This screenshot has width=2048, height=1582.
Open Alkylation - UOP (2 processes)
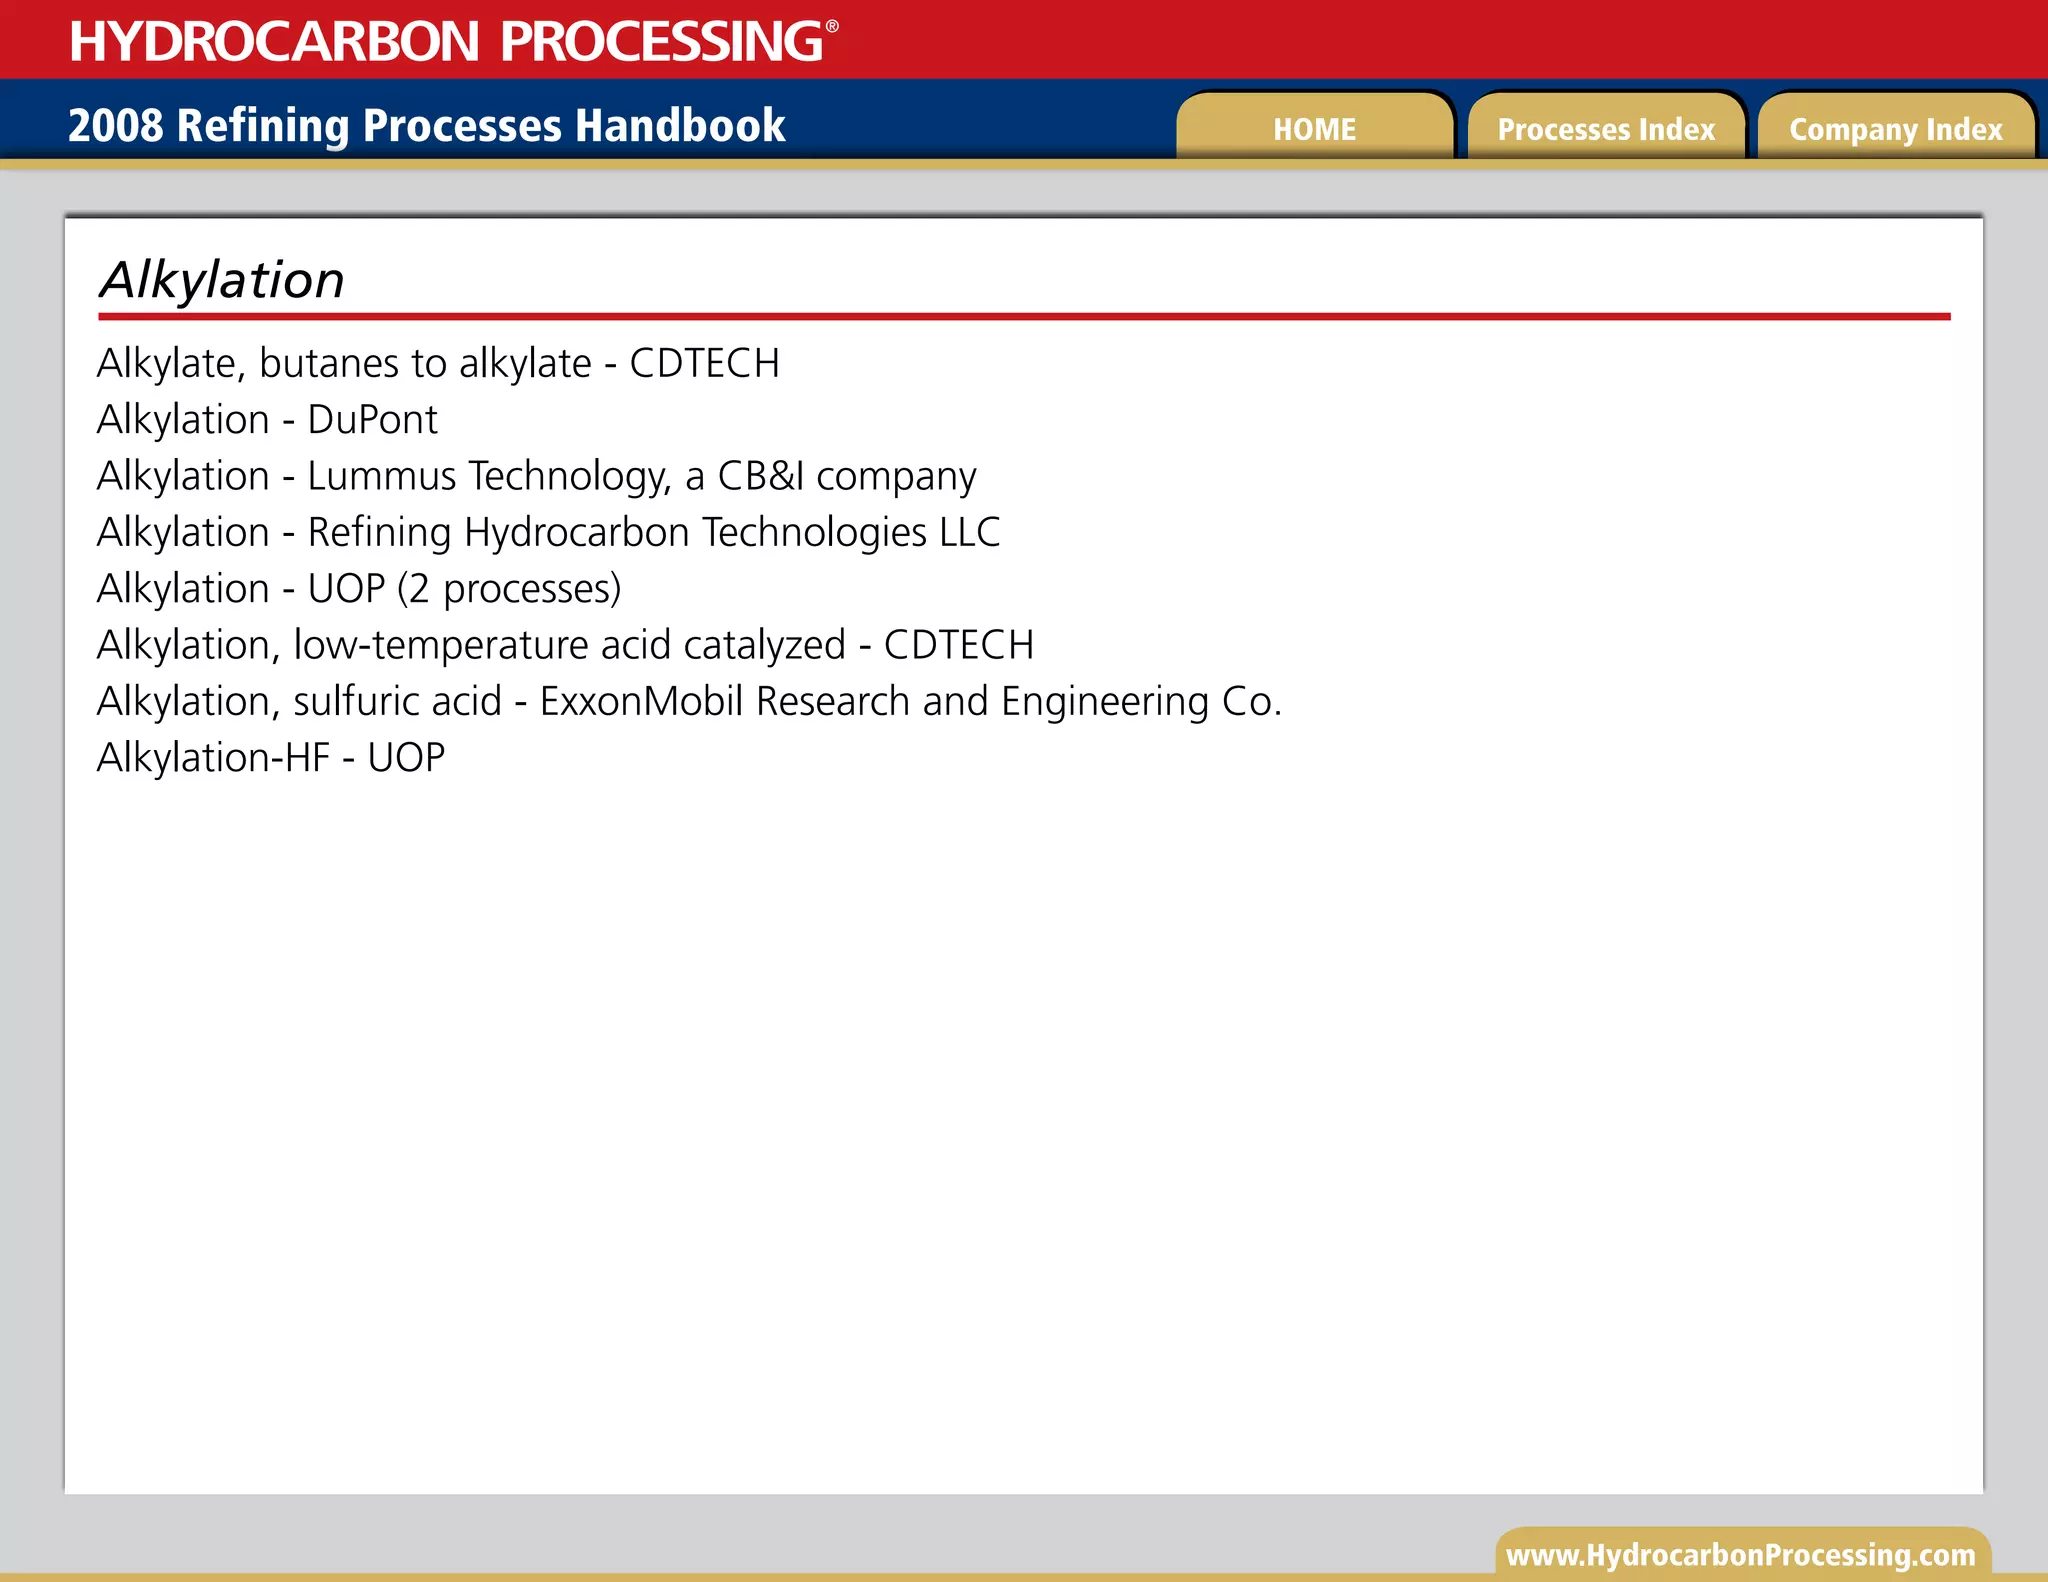coord(359,588)
